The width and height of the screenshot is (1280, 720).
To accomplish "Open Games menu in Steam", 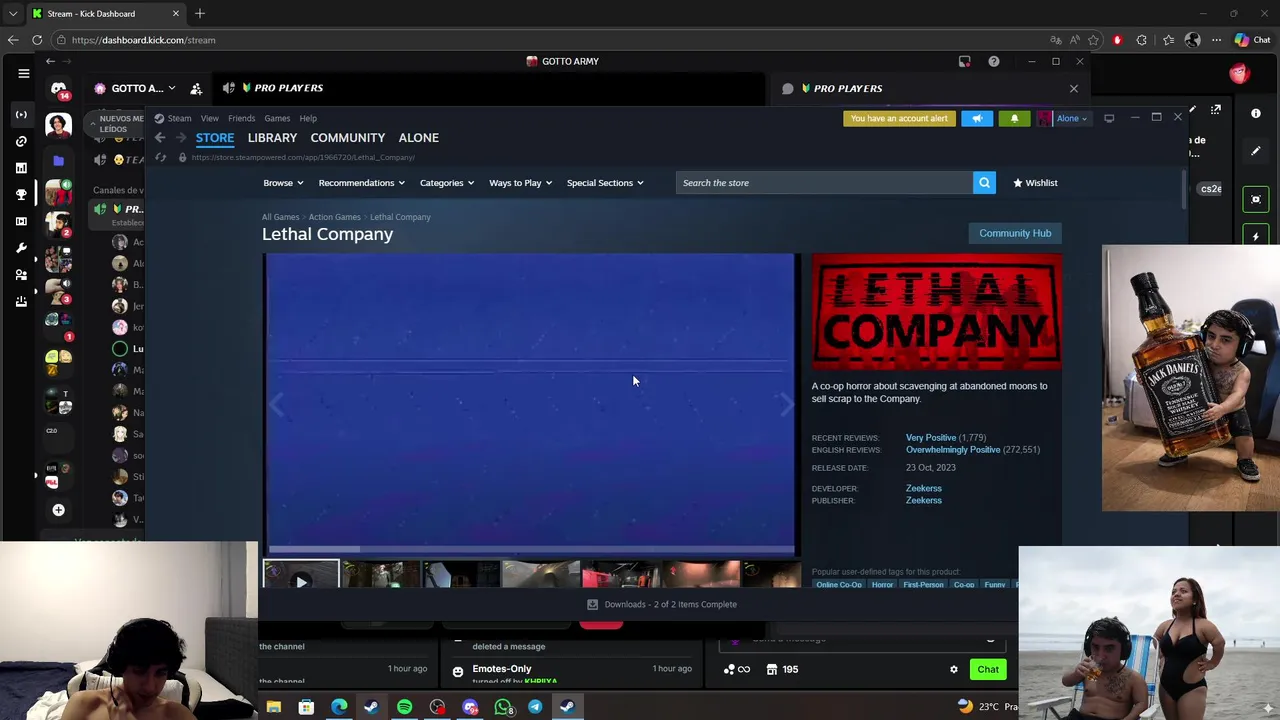I will pyautogui.click(x=277, y=118).
